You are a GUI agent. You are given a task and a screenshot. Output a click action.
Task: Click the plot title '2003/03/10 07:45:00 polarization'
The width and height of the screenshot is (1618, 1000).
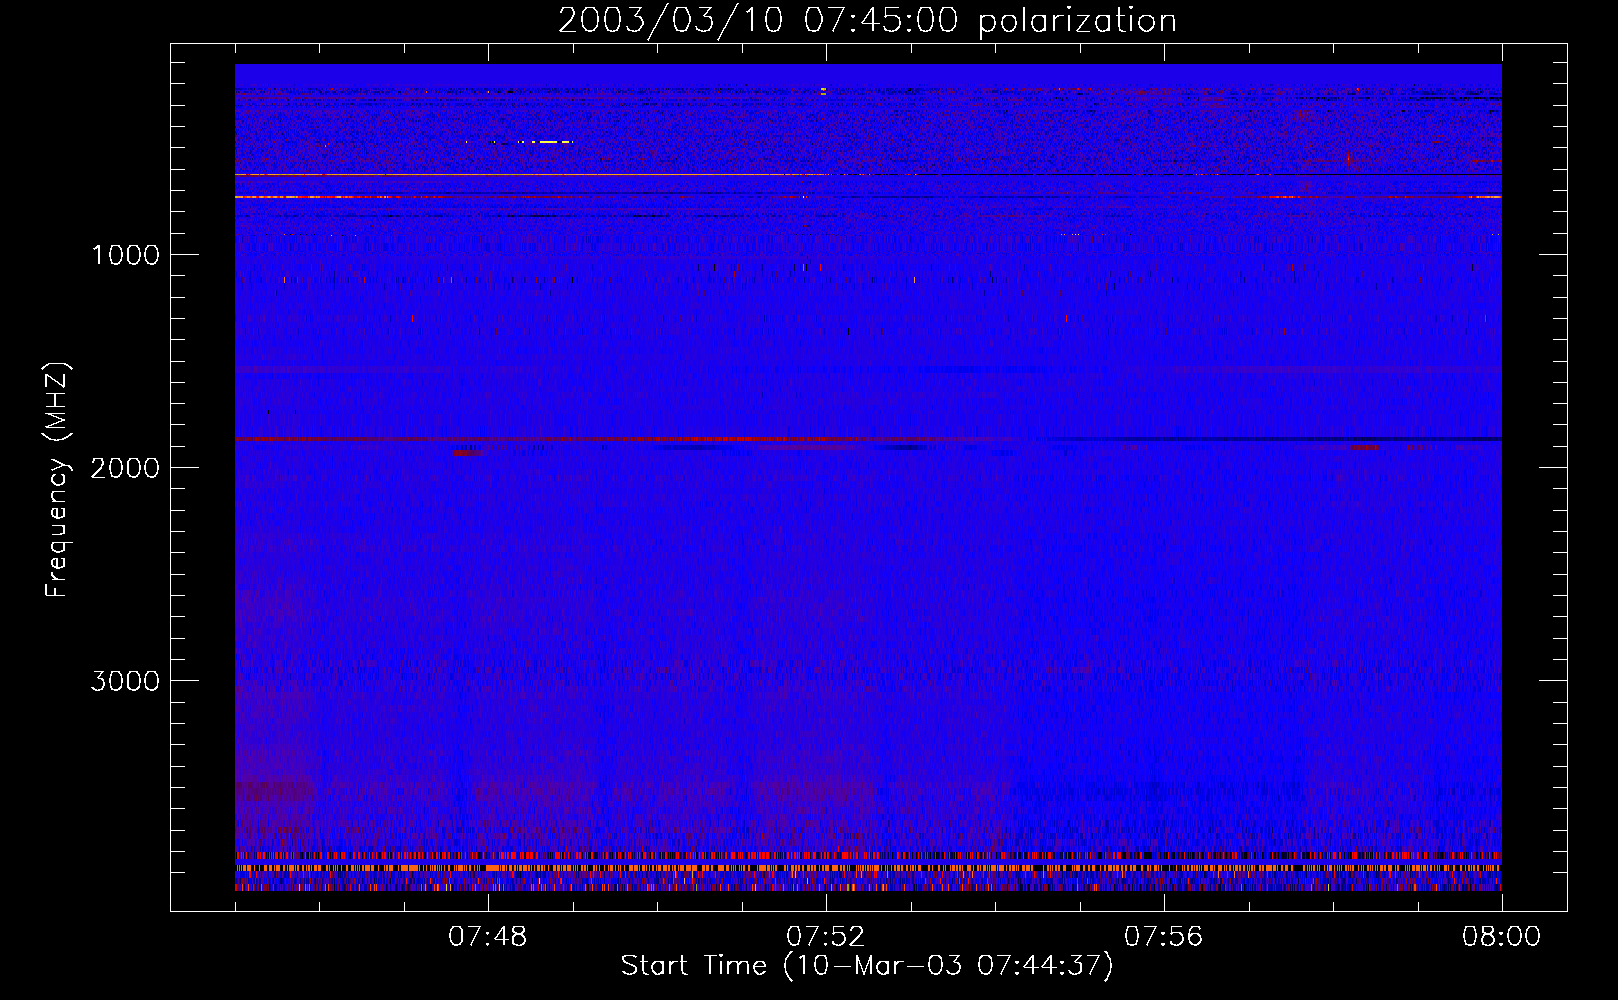tap(867, 20)
